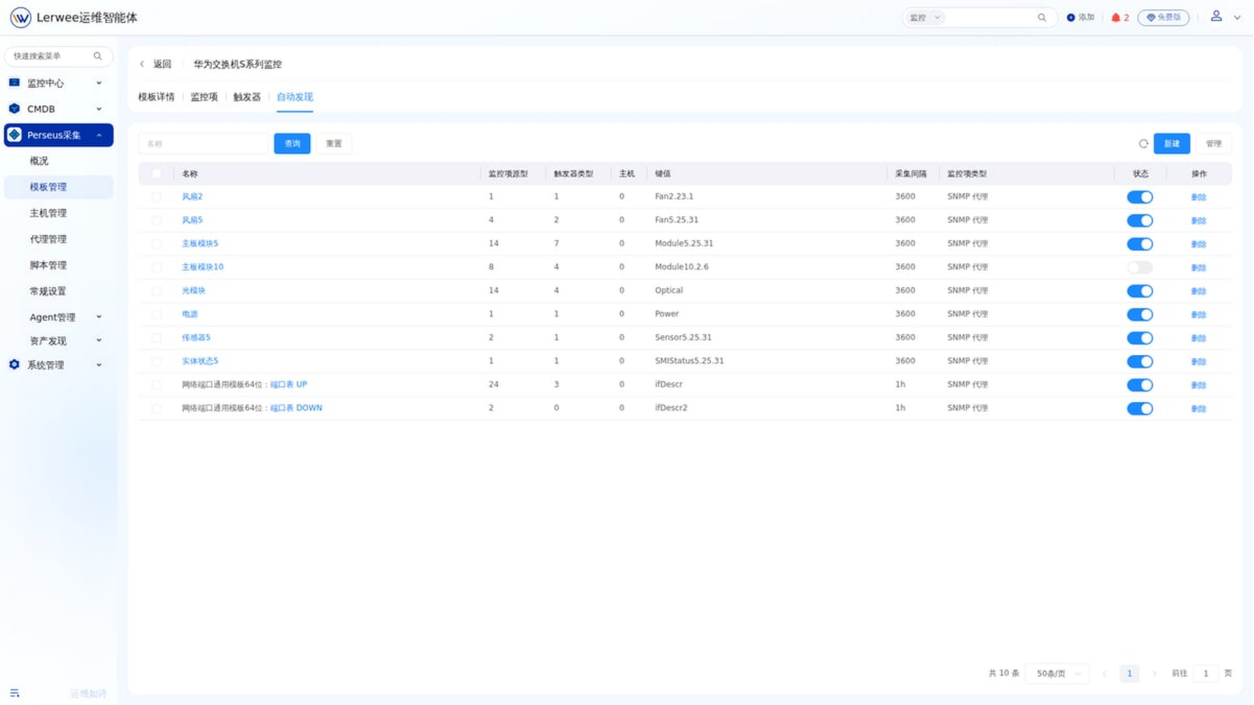Image resolution: width=1254 pixels, height=705 pixels.
Task: Switch to the 监控项 tab
Action: tap(204, 97)
